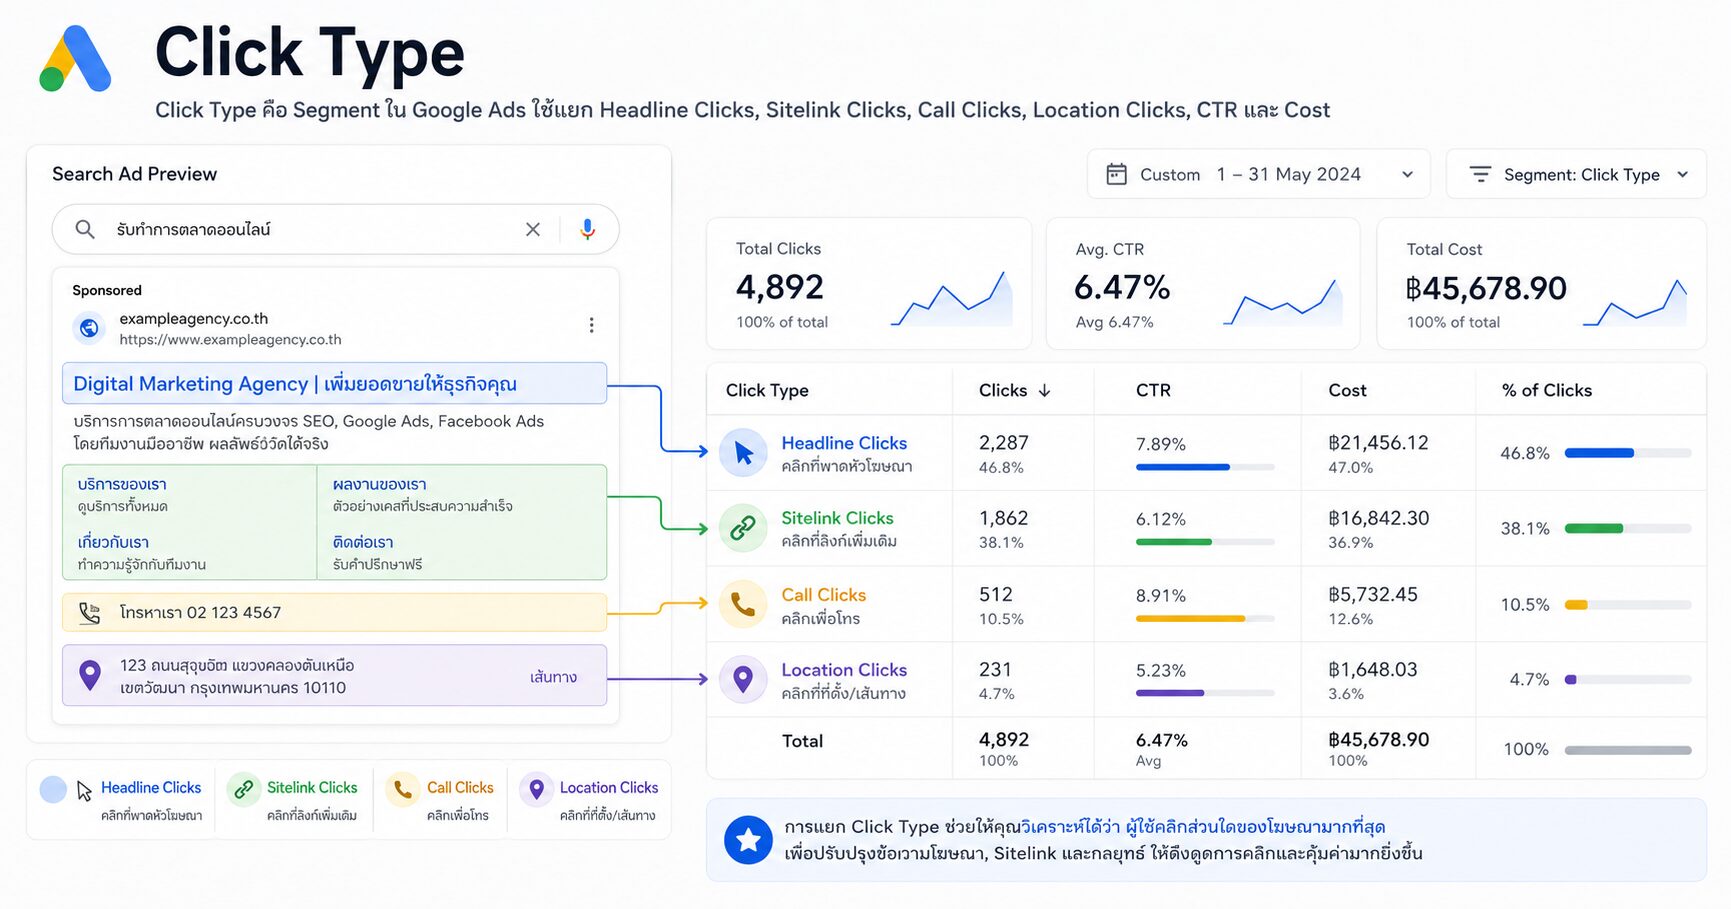Click the filter icon beside Segment

(1480, 174)
